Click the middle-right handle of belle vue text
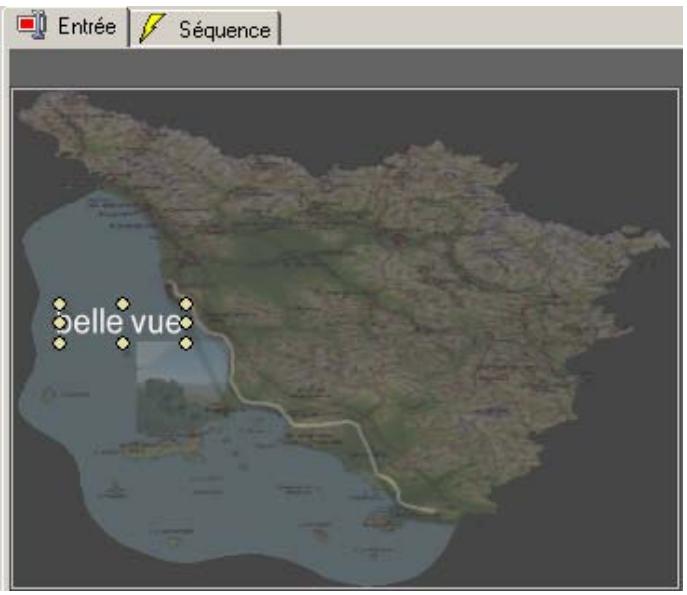 tap(186, 323)
